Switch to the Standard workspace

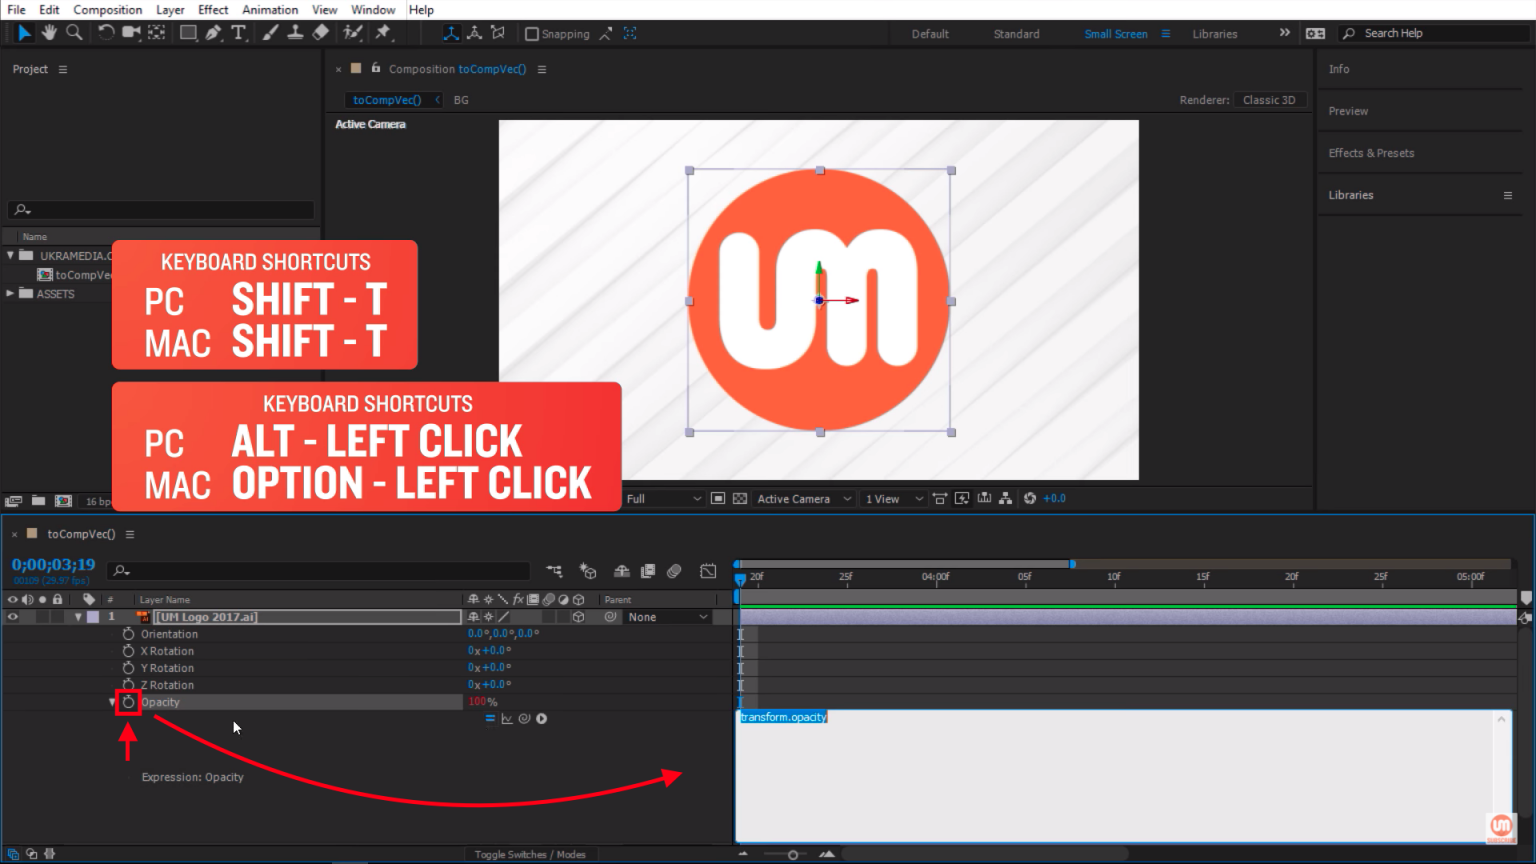1016,34
